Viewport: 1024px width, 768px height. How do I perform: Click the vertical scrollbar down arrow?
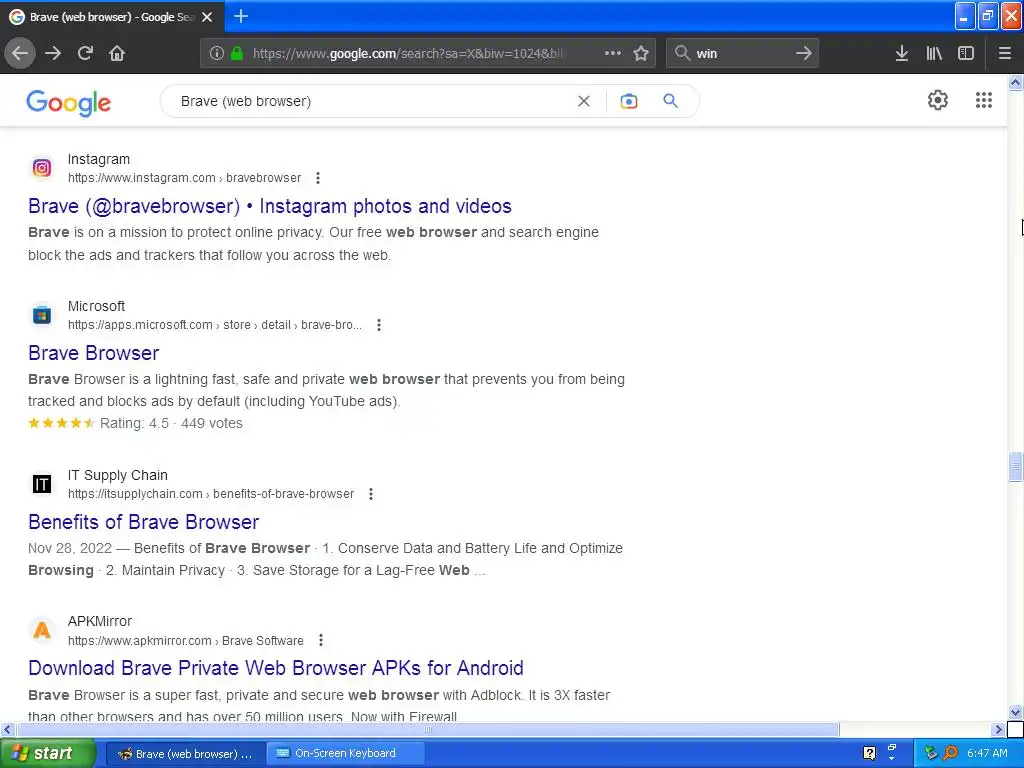click(x=1015, y=712)
